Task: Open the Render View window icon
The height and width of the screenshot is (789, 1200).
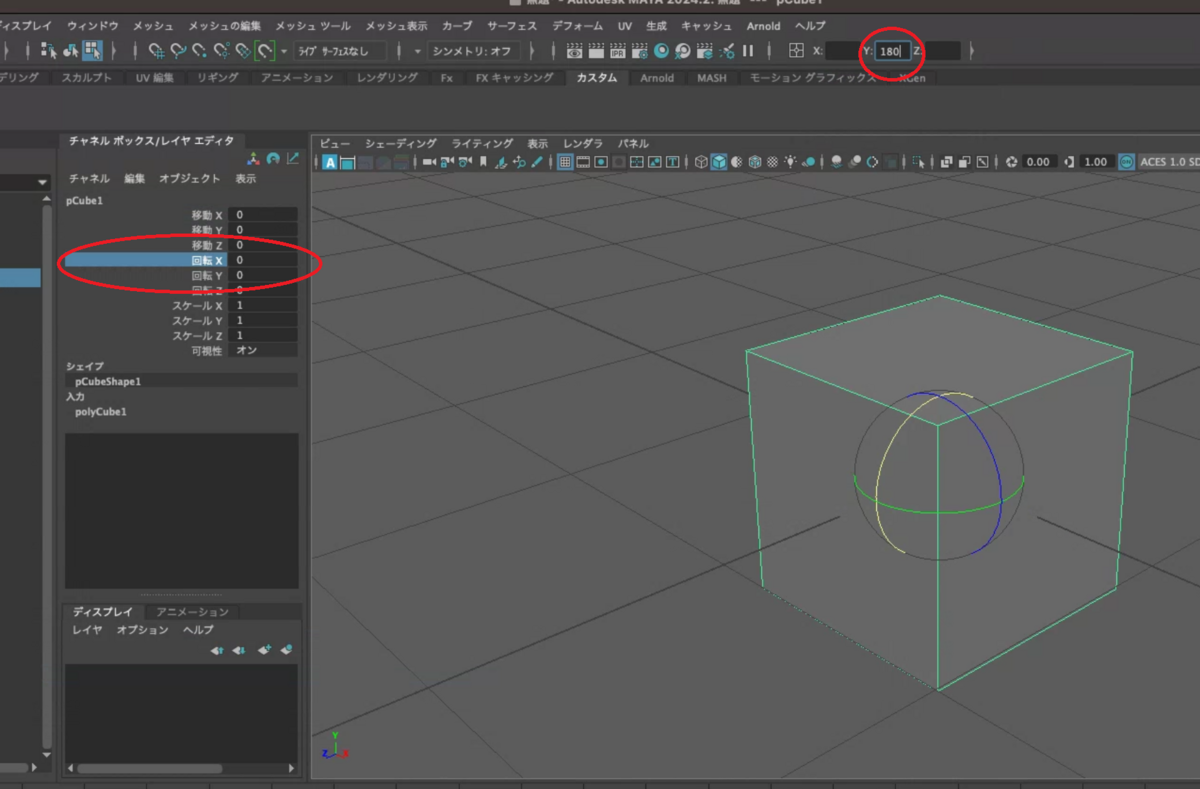Action: 575,50
